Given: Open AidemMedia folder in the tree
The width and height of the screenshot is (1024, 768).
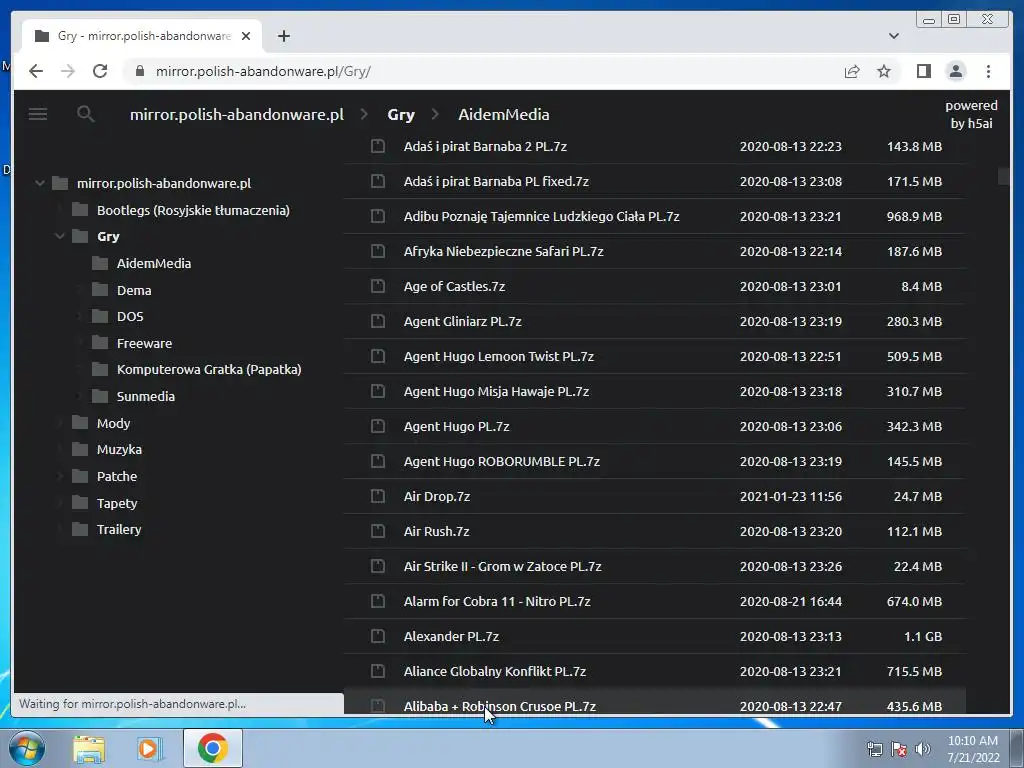Looking at the screenshot, I should 153,263.
